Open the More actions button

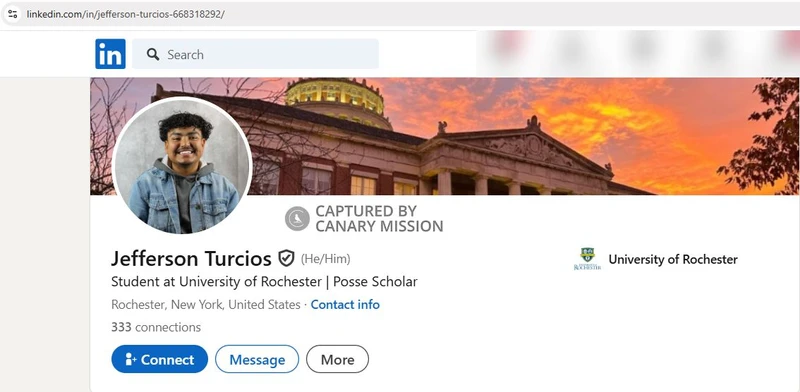(337, 359)
